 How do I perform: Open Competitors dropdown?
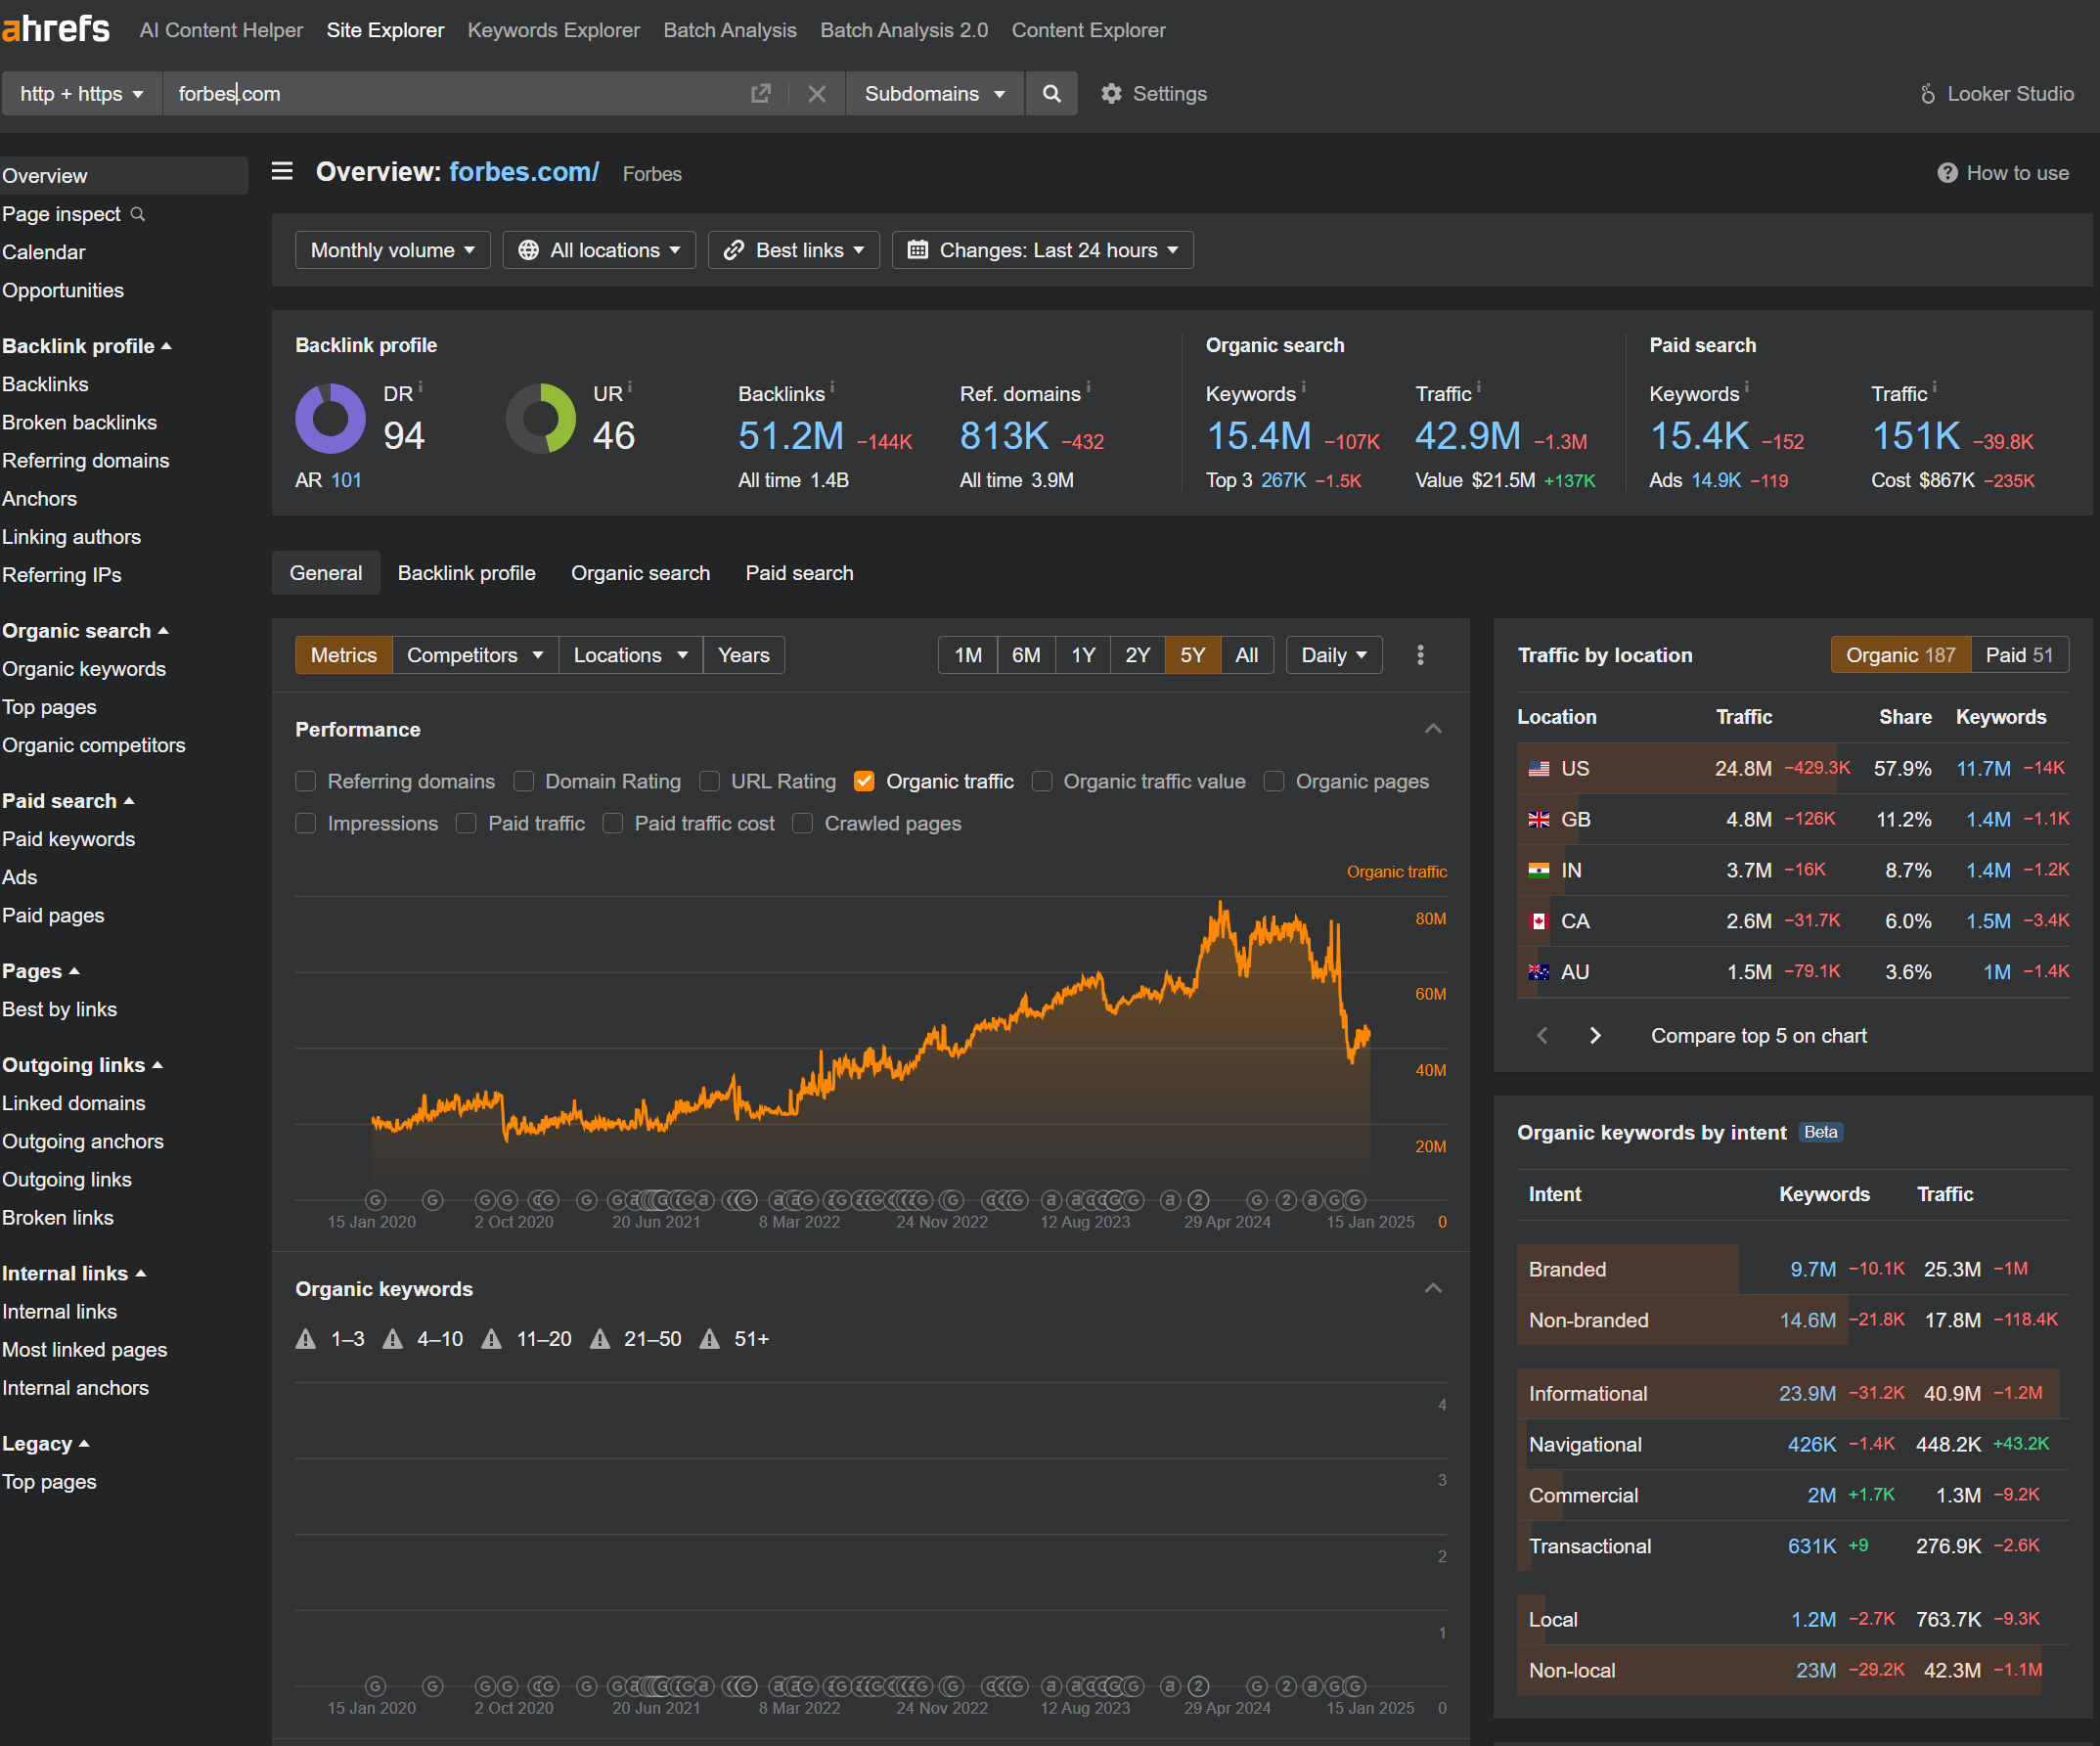(x=475, y=655)
